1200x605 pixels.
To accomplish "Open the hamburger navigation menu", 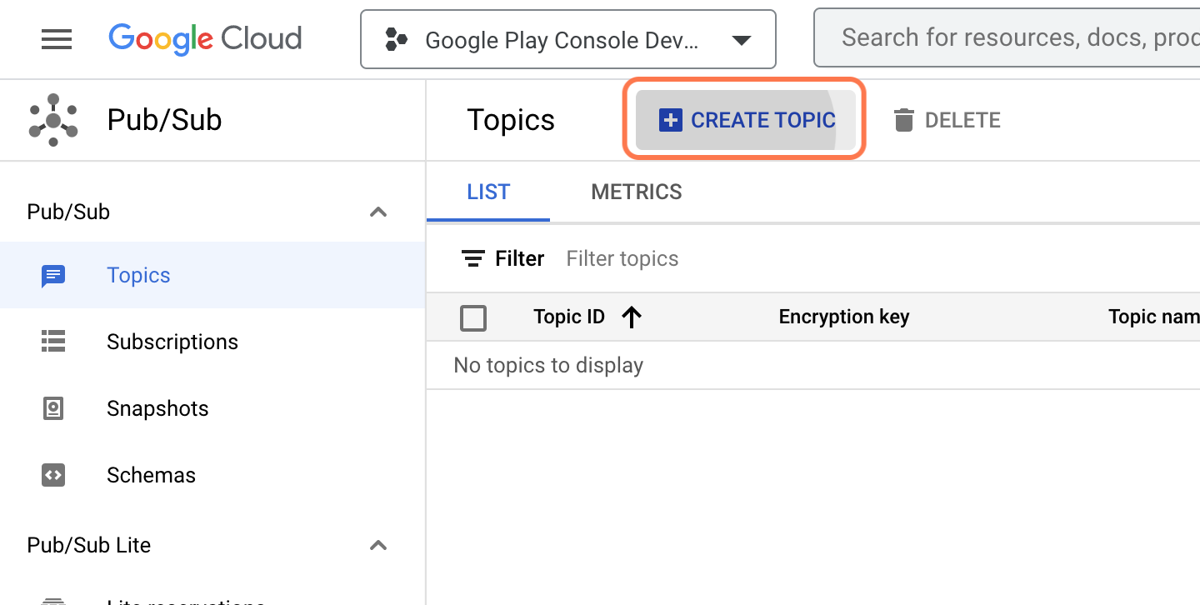I will (56, 39).
